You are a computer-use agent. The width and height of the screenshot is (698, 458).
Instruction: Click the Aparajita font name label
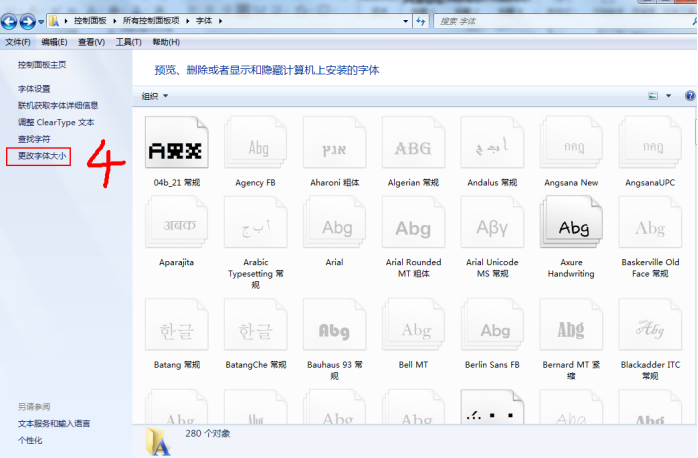[177, 262]
